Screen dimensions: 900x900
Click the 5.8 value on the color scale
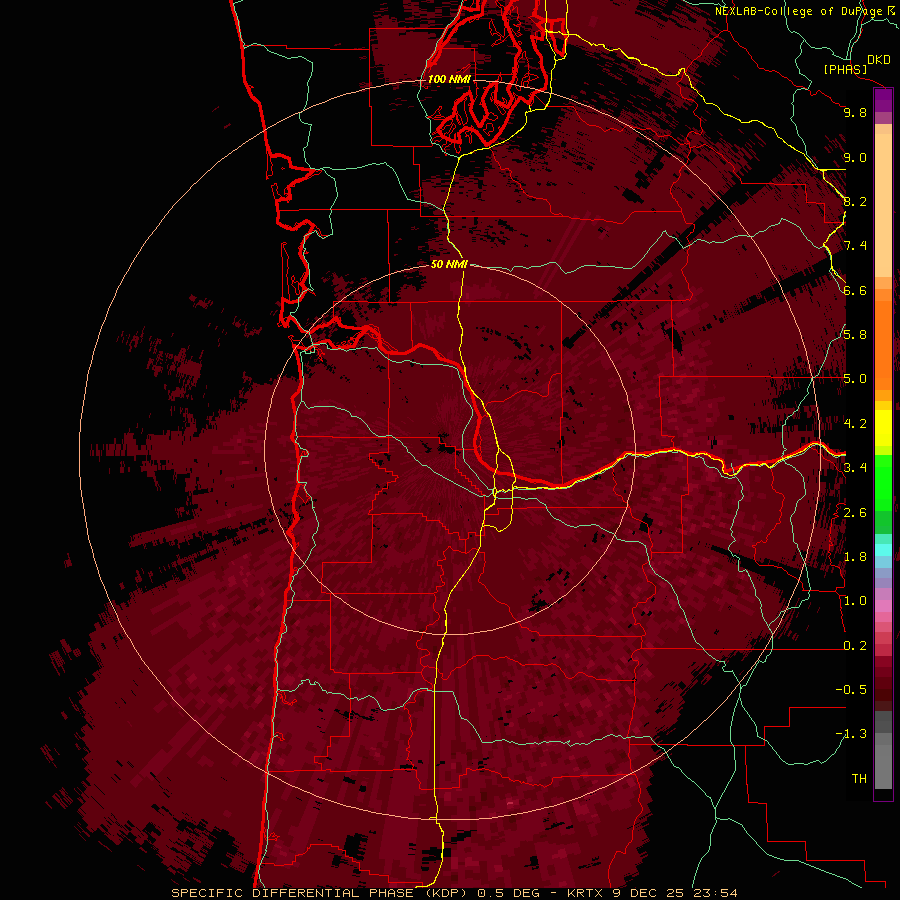(855, 335)
